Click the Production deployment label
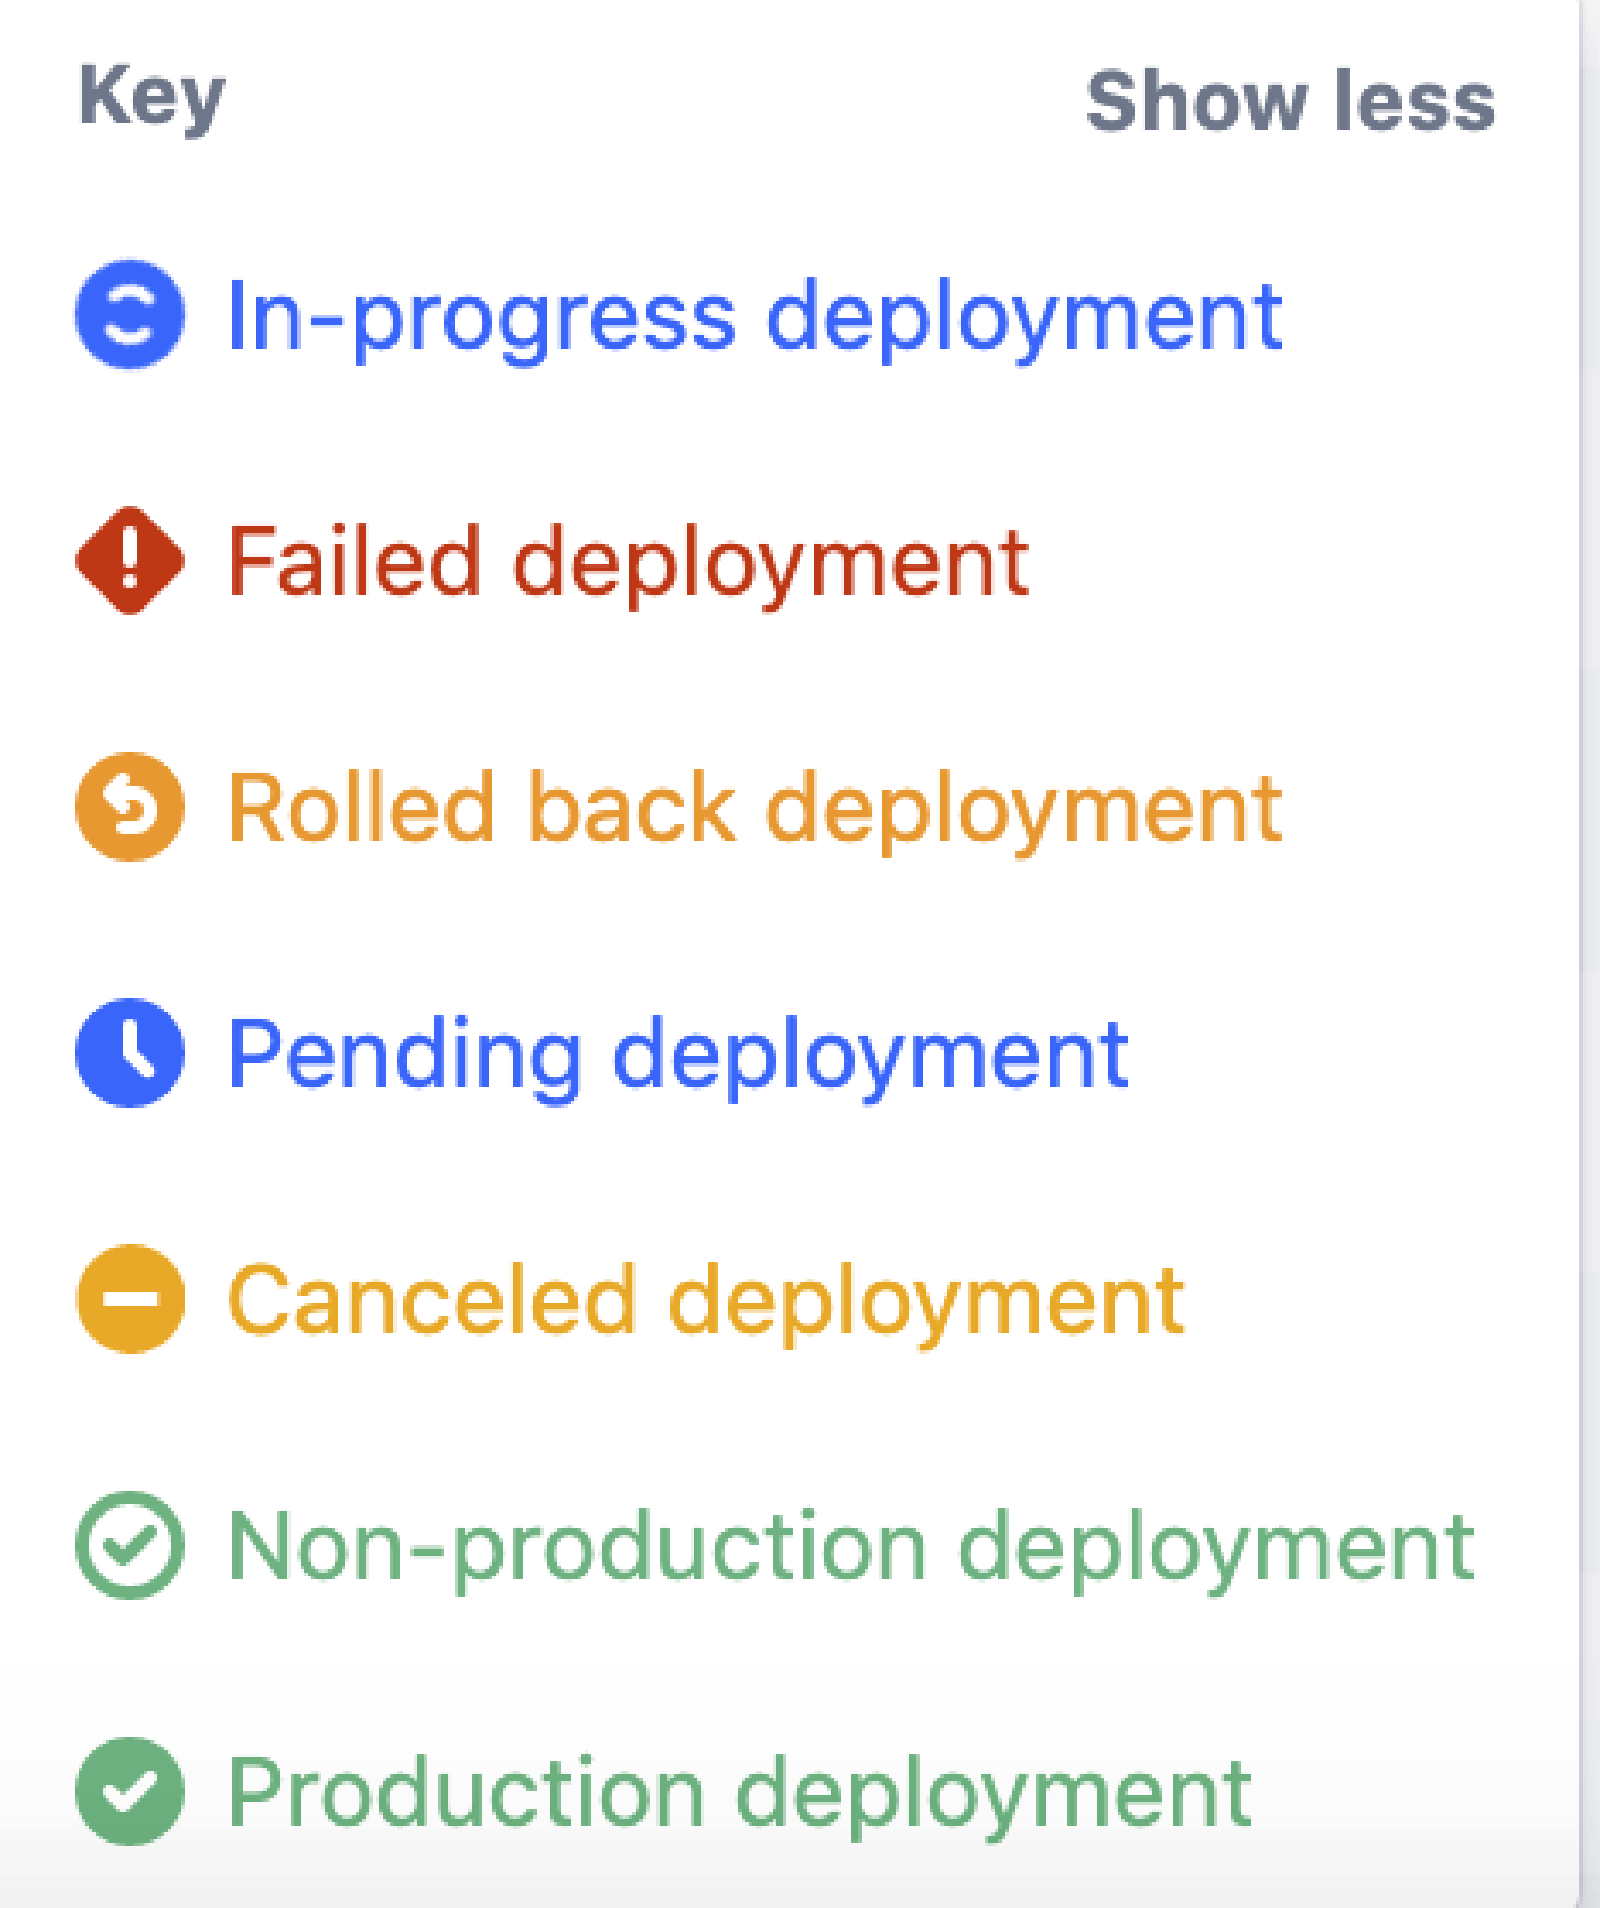Viewport: 1600px width, 1908px height. tap(740, 1790)
